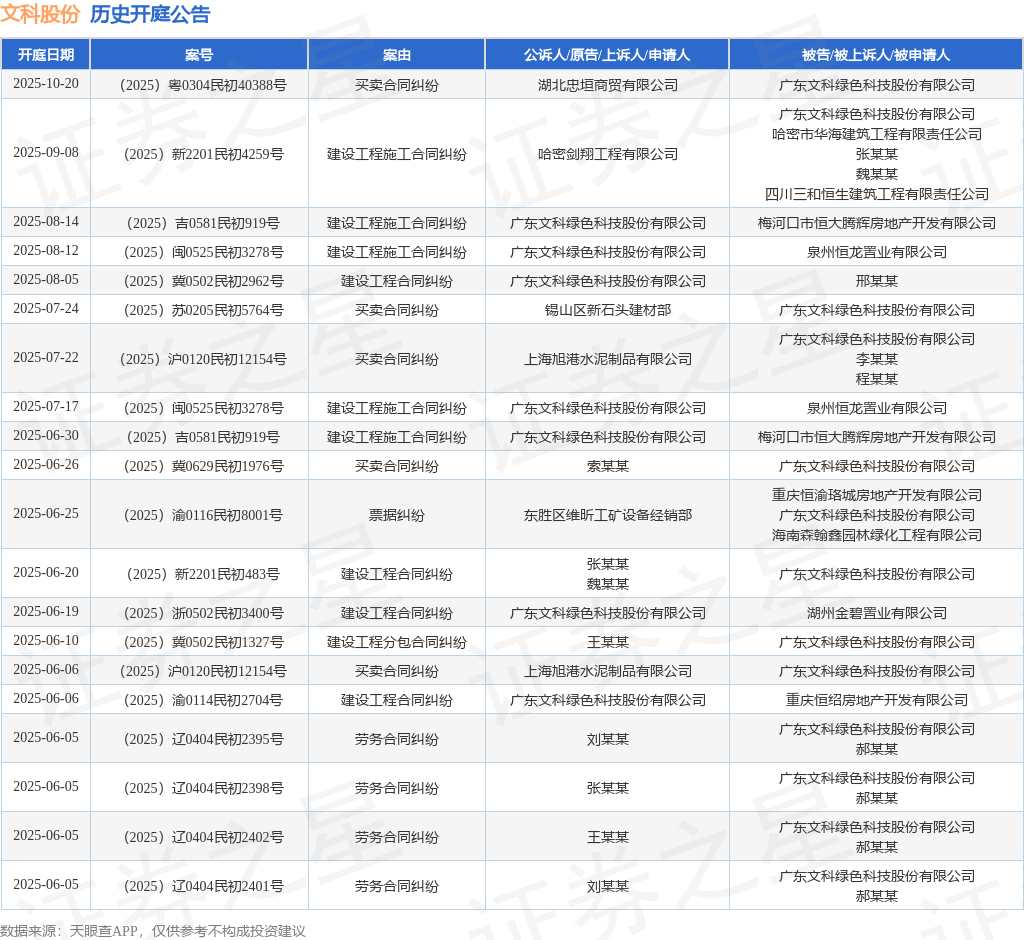Select defendant 程某某

[876, 379]
